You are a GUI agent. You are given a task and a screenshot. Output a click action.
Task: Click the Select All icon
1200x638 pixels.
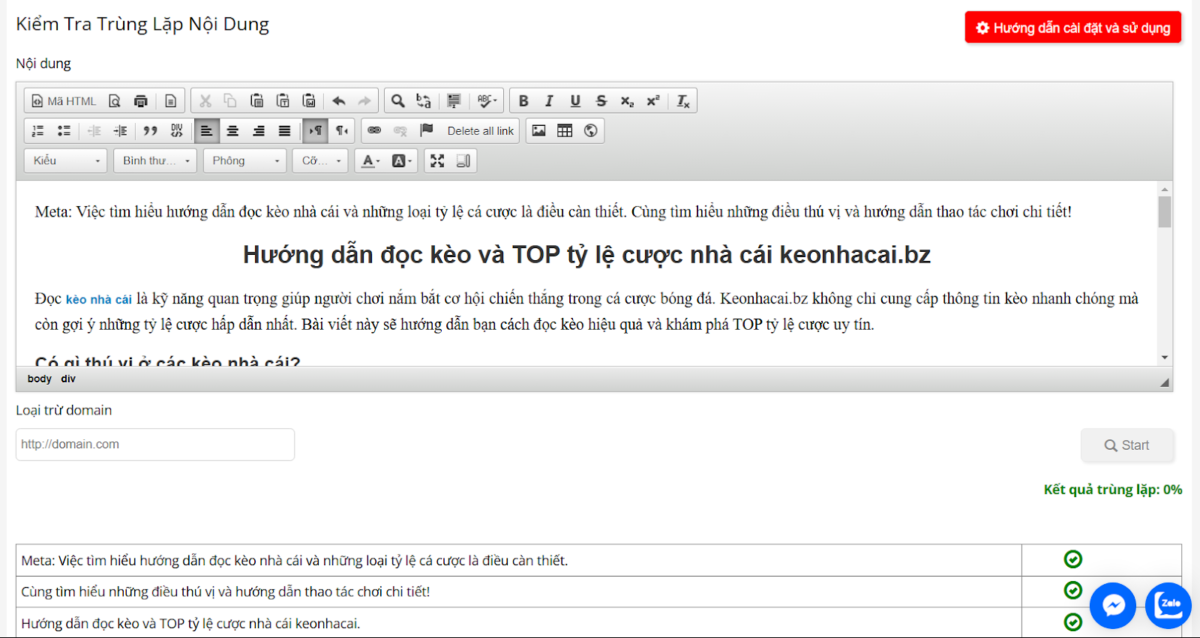tap(454, 101)
